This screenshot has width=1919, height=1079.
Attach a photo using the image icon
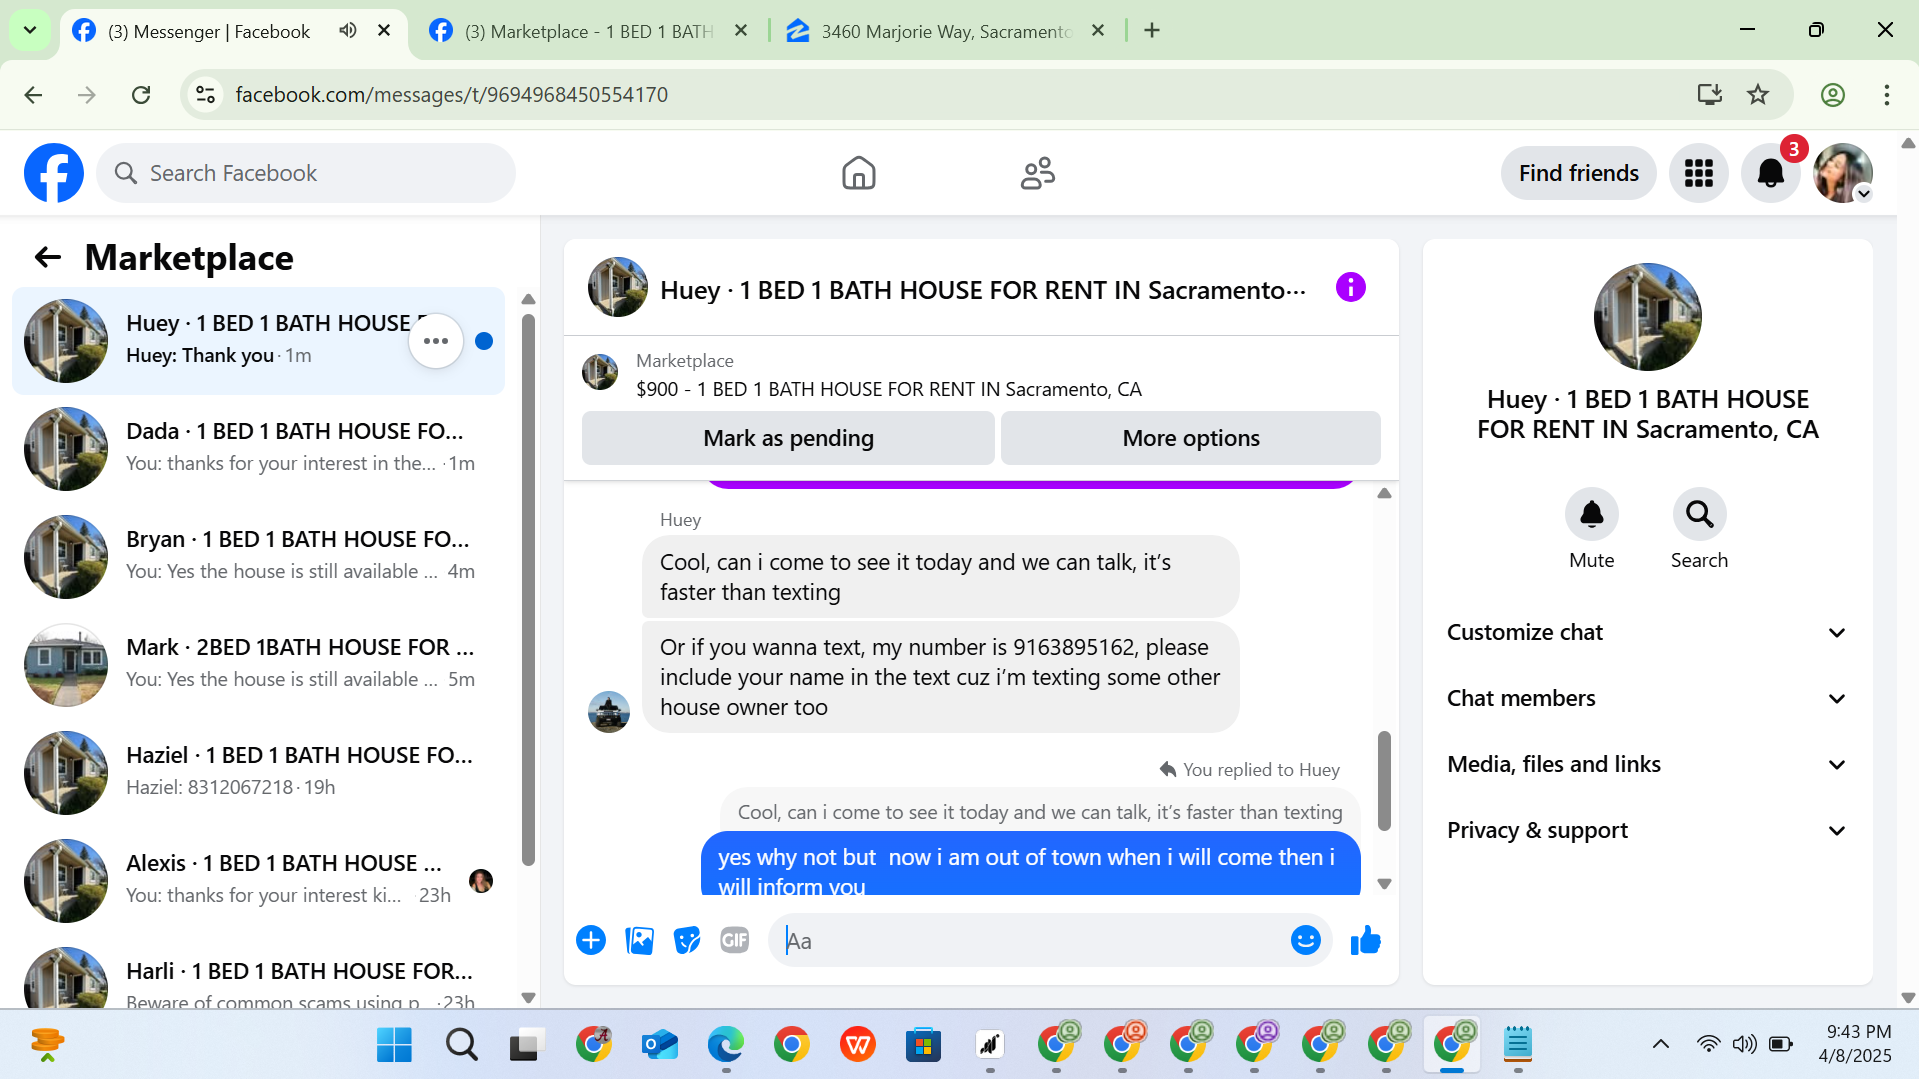(639, 940)
